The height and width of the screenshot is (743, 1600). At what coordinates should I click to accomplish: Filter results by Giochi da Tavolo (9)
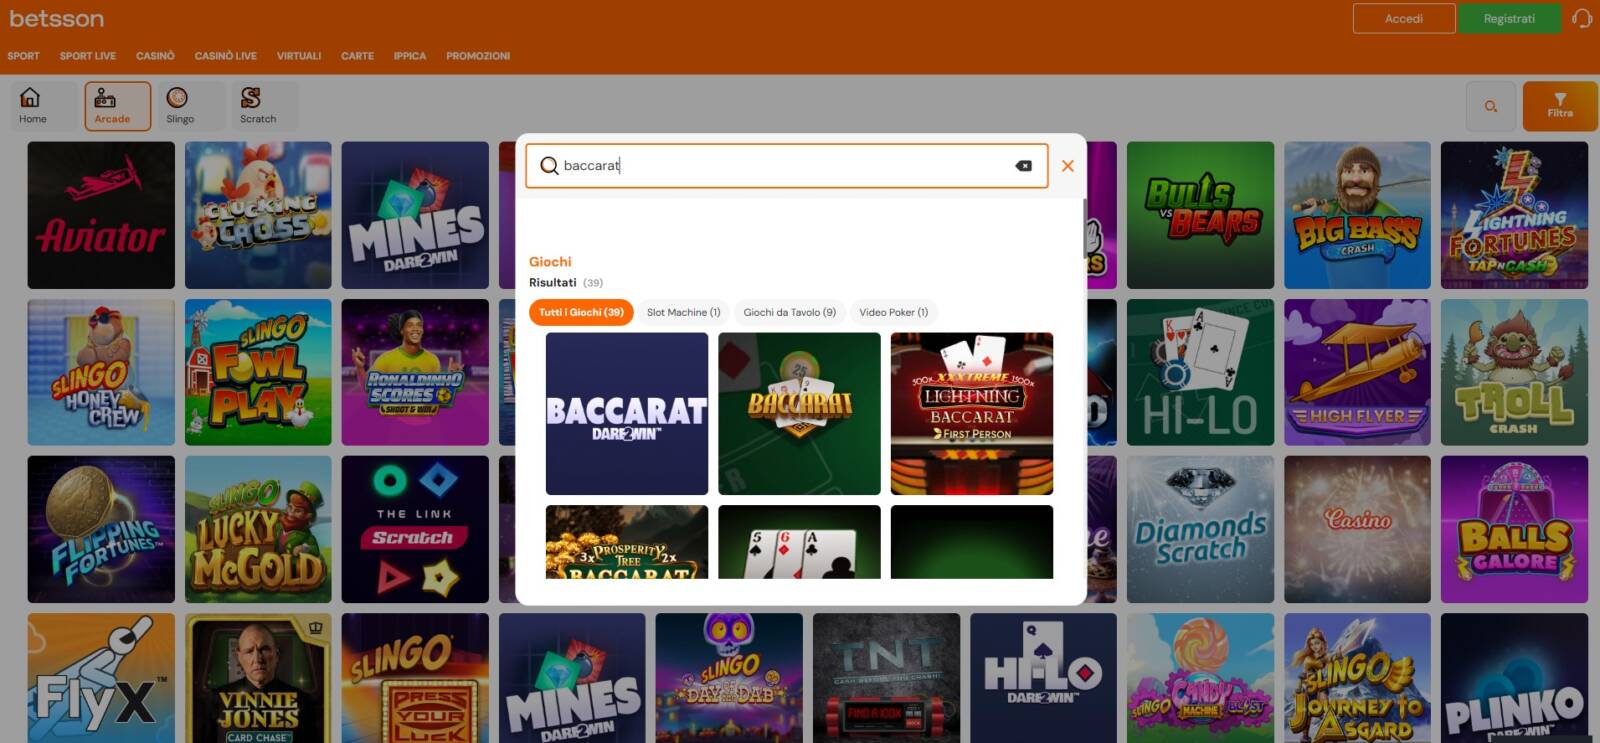[789, 313]
